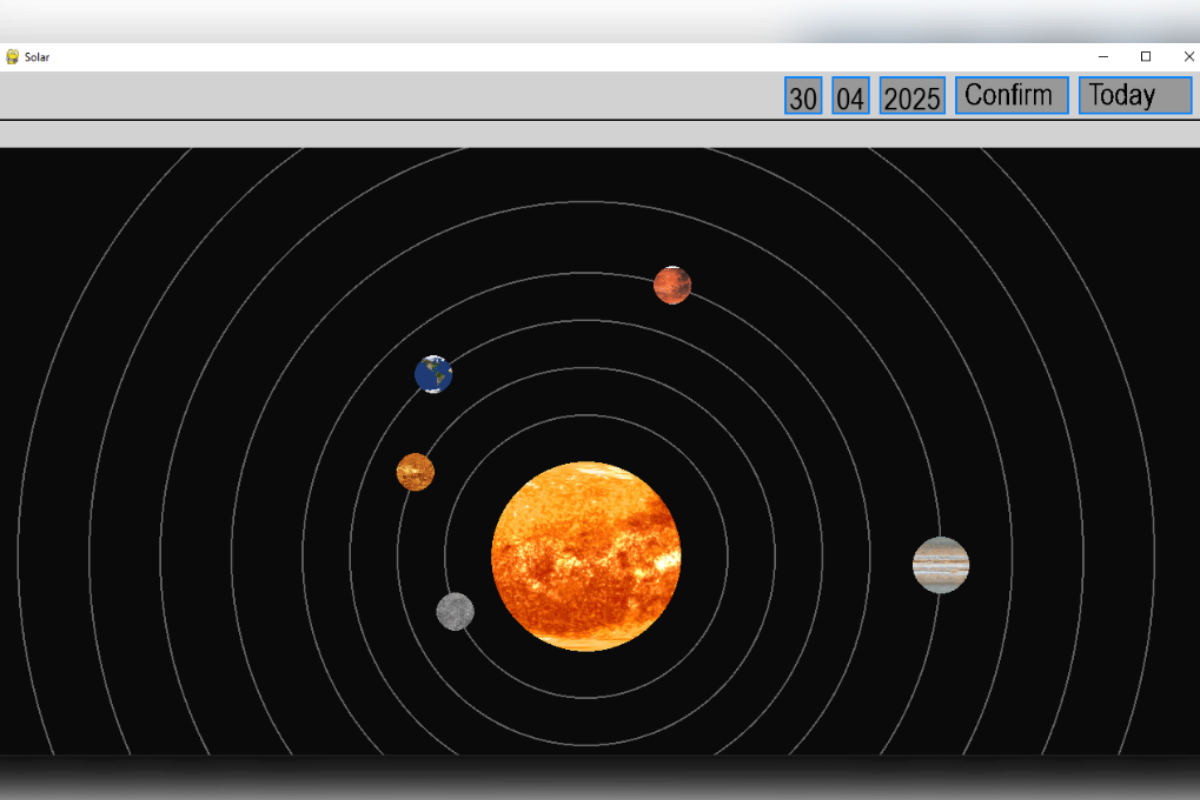Click the red Mars planet
The width and height of the screenshot is (1200, 800).
672,285
